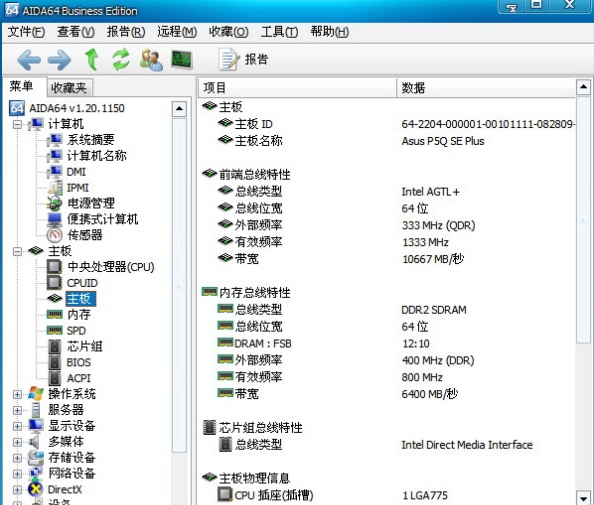Open the 传感器 sensor item
594x505 pixels.
pyautogui.click(x=84, y=235)
